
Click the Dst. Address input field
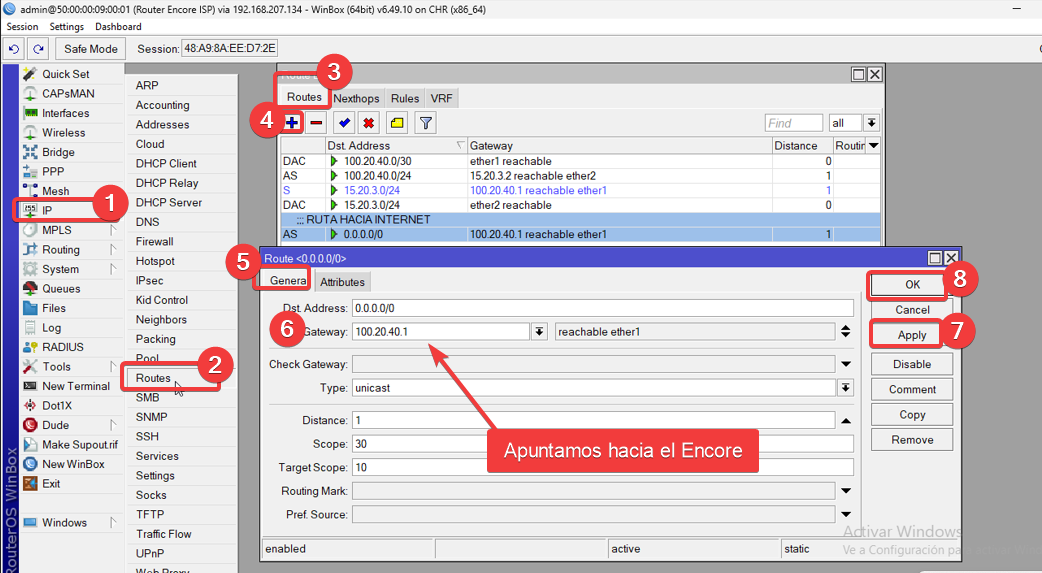[602, 308]
